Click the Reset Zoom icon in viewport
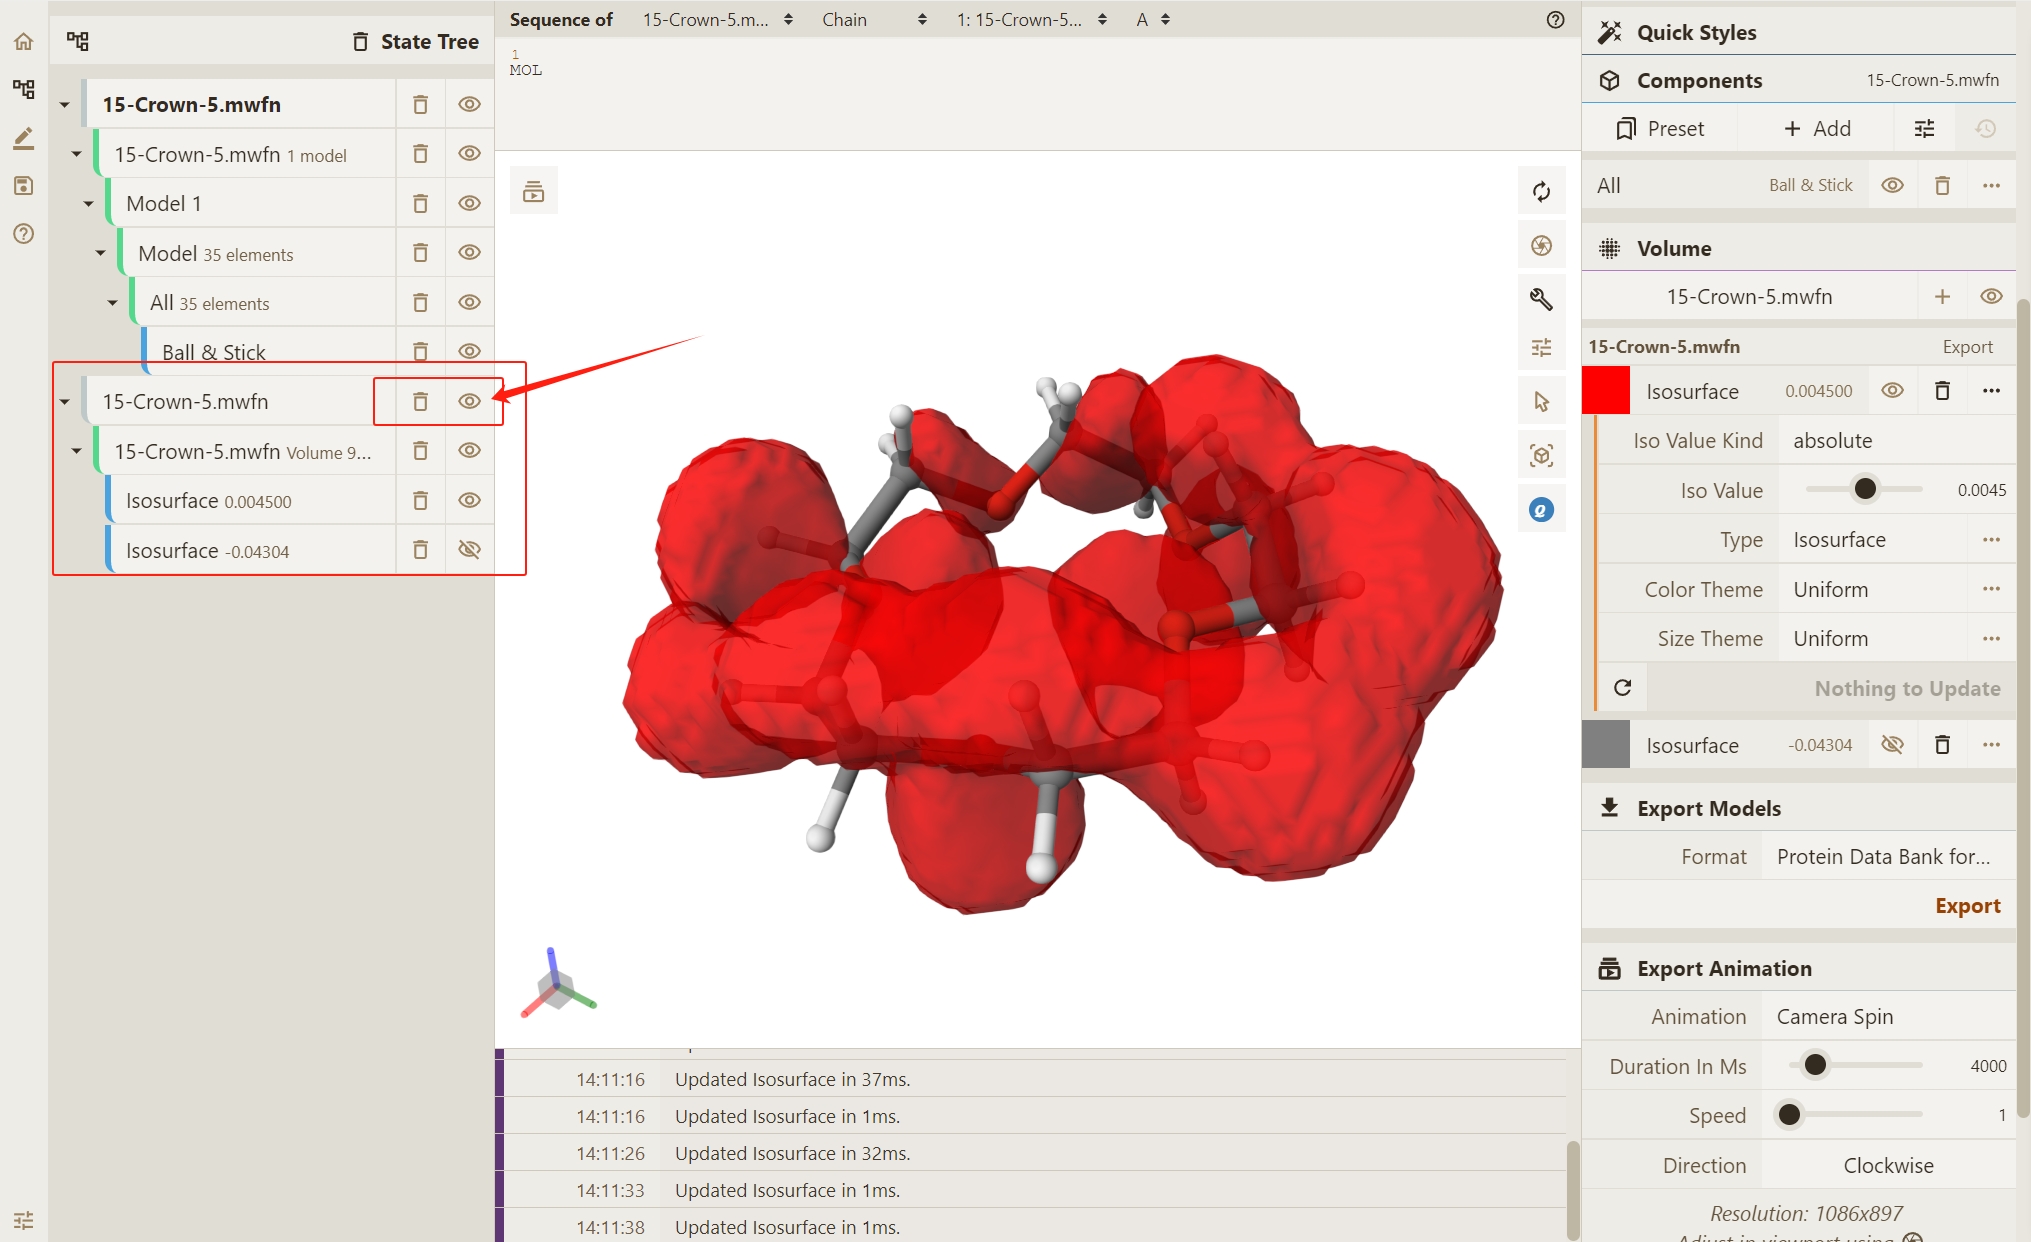 coord(1541,191)
